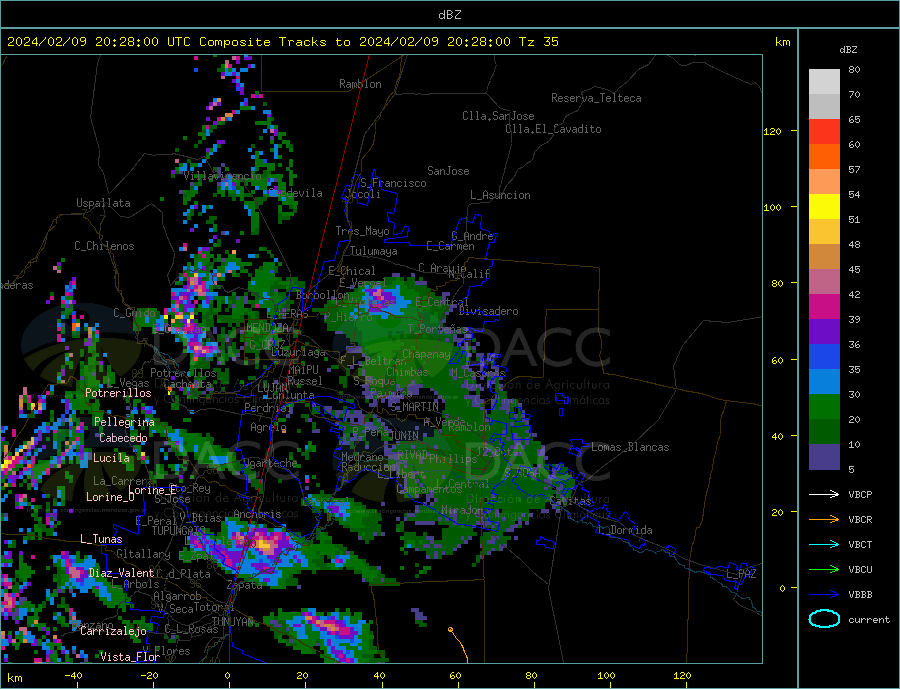
Task: Click the Lomas_Blancas label
Action: (630, 447)
